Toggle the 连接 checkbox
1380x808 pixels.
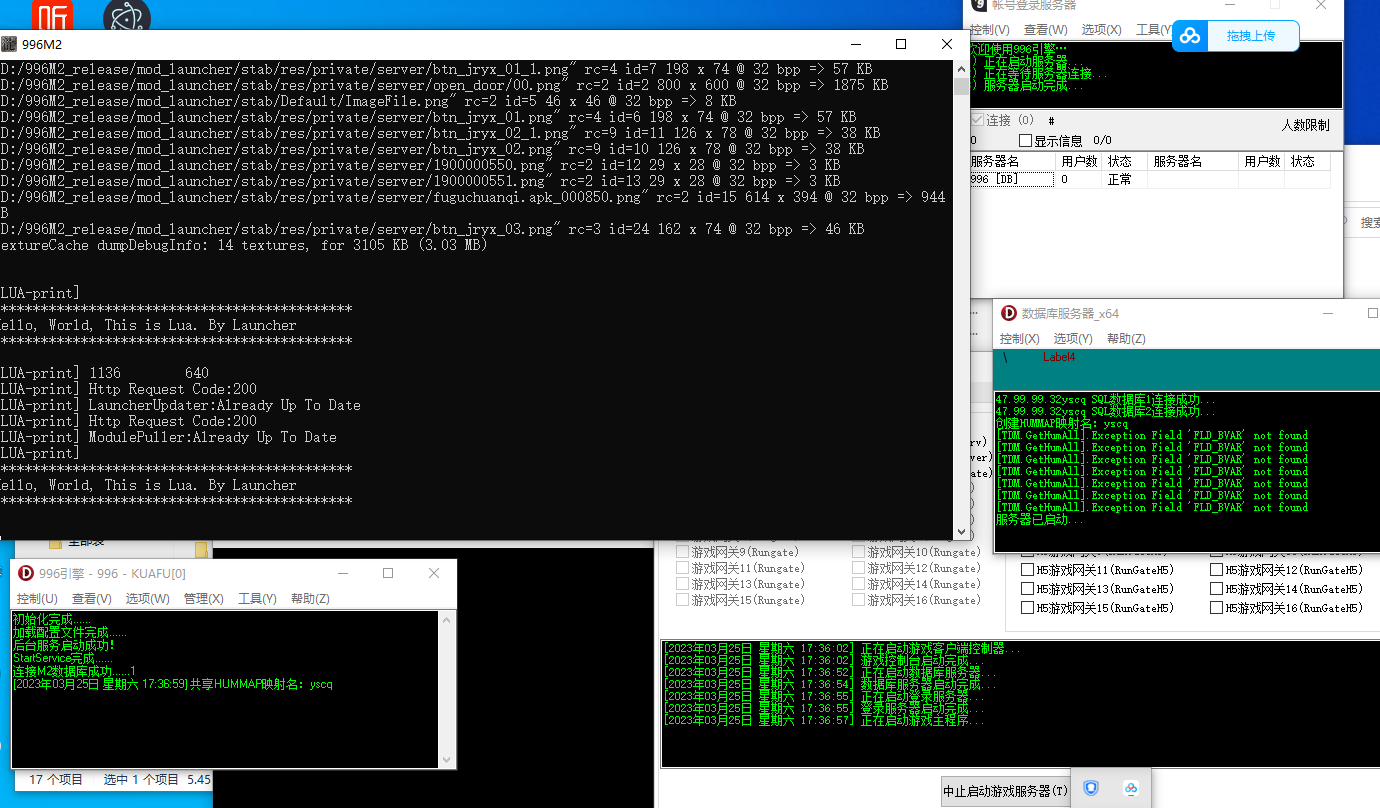[977, 119]
